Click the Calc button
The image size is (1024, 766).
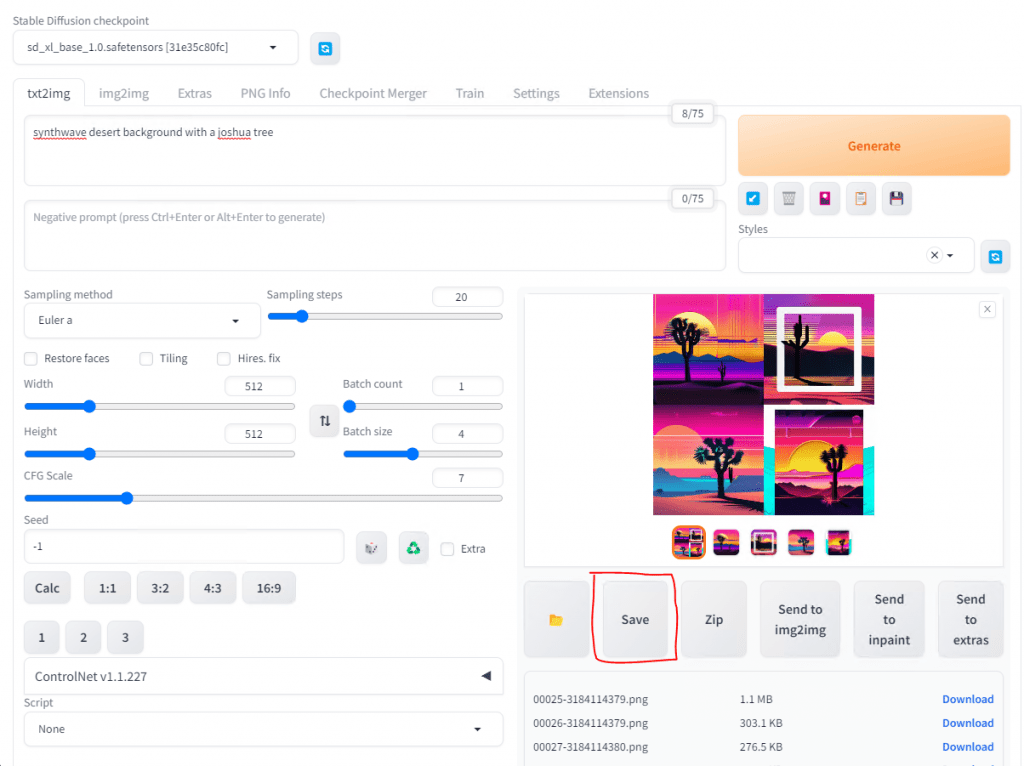click(47, 588)
